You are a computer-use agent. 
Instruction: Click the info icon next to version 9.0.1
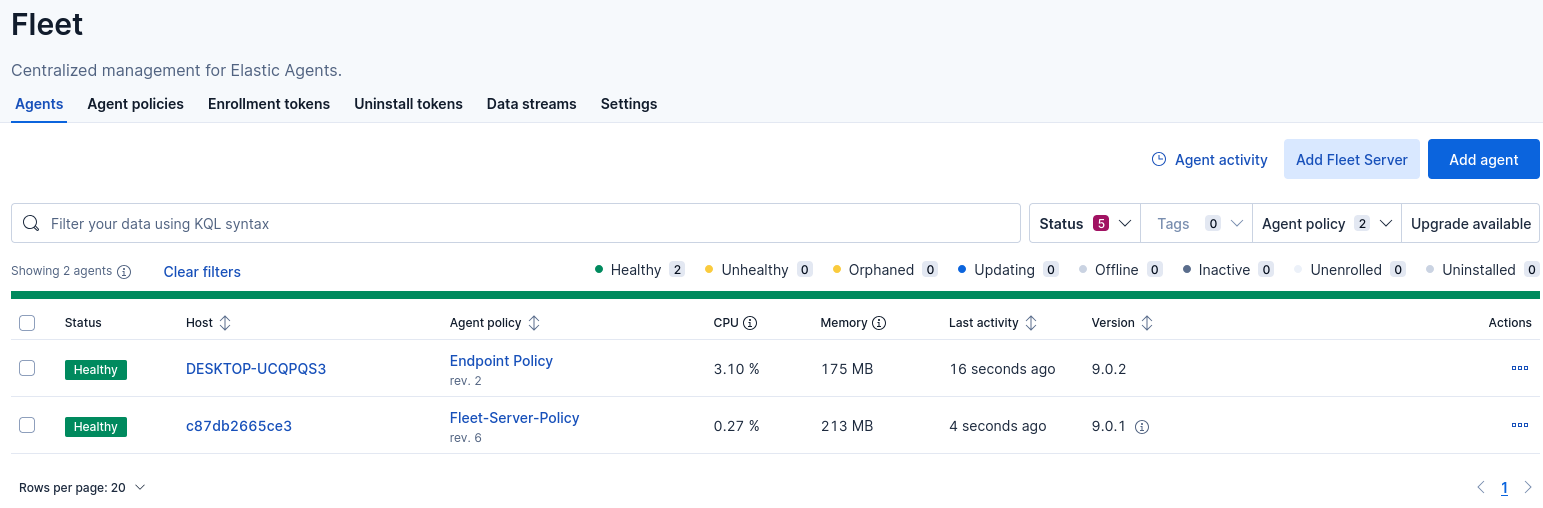pos(1142,426)
